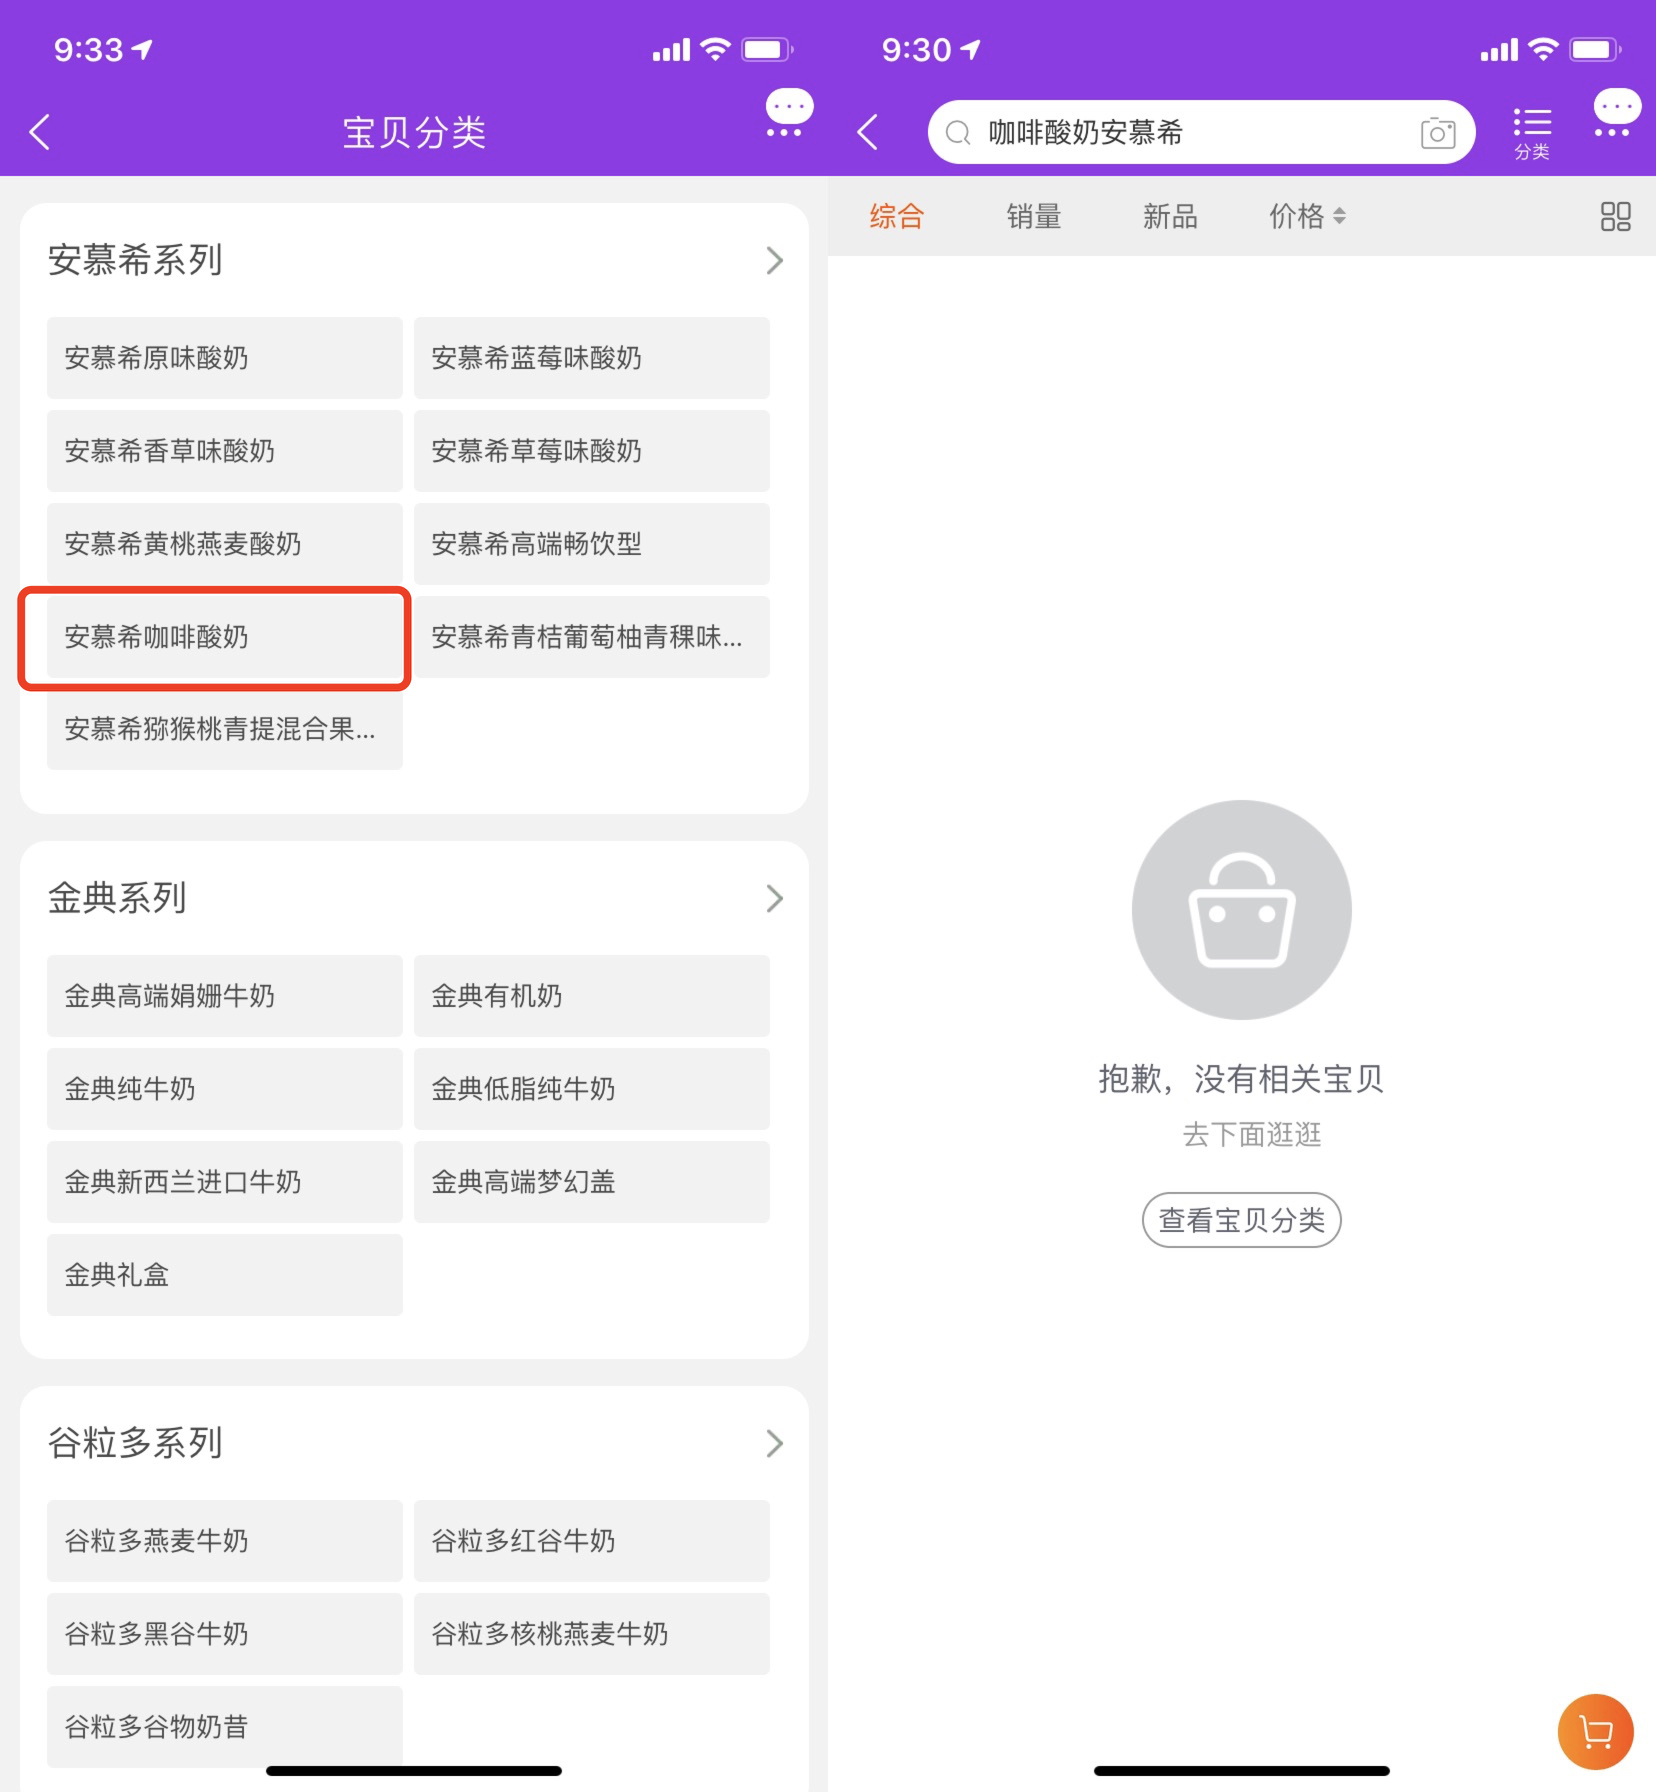Screen dimensions: 1656x1792
Task: Open message bubble icon on search page
Action: [1615, 113]
